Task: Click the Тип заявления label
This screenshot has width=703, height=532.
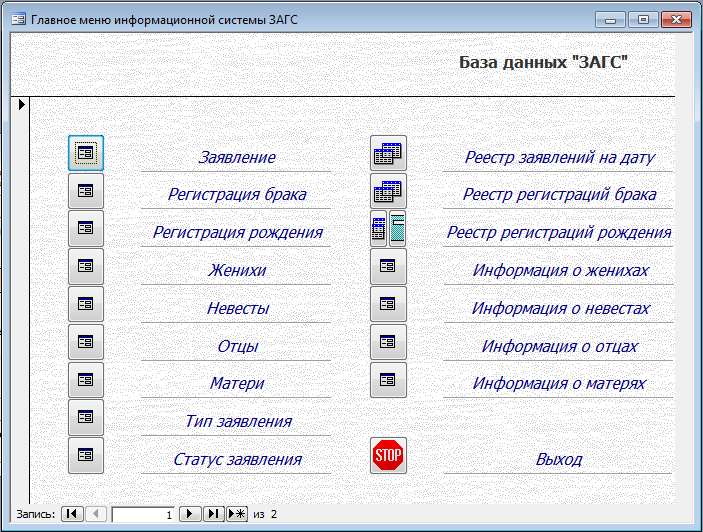Action: click(238, 421)
